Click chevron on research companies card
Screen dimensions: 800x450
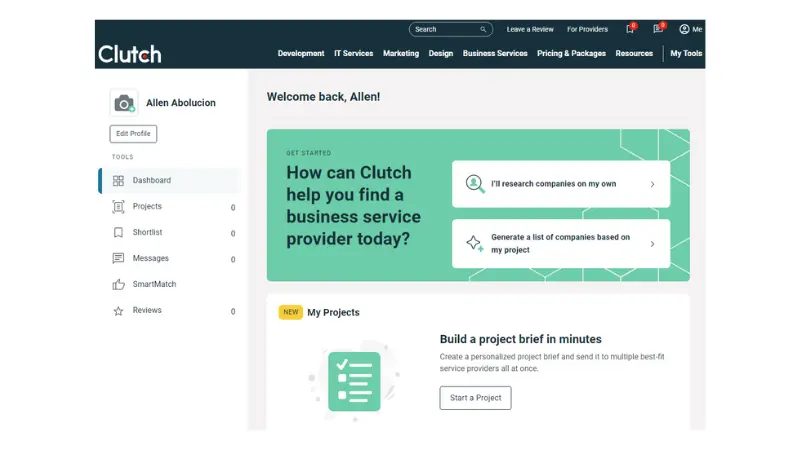click(x=653, y=184)
